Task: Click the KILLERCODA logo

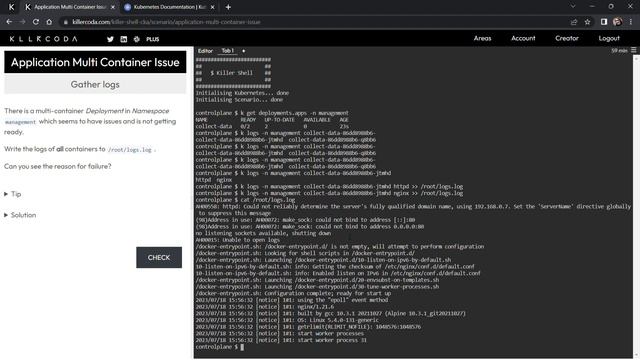Action: click(x=43, y=39)
